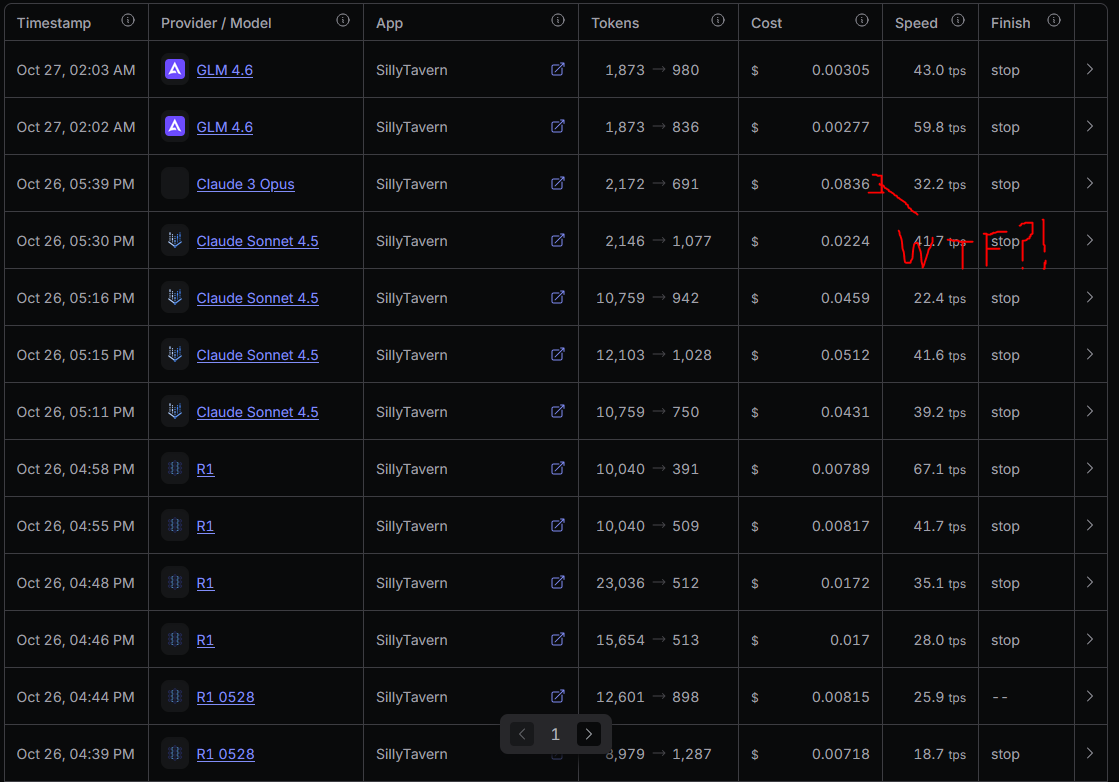Open the R1 0528 link at 04:44 PM

tap(226, 697)
